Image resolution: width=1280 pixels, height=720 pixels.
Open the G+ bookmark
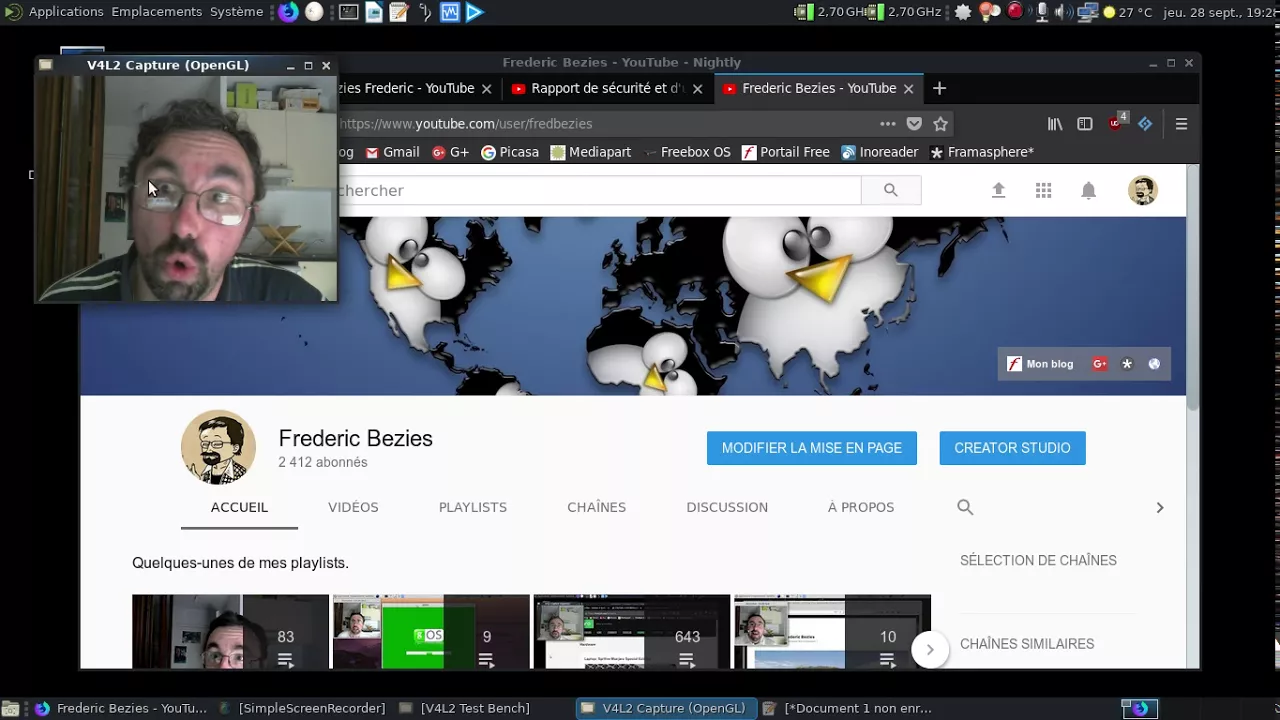pyautogui.click(x=450, y=152)
